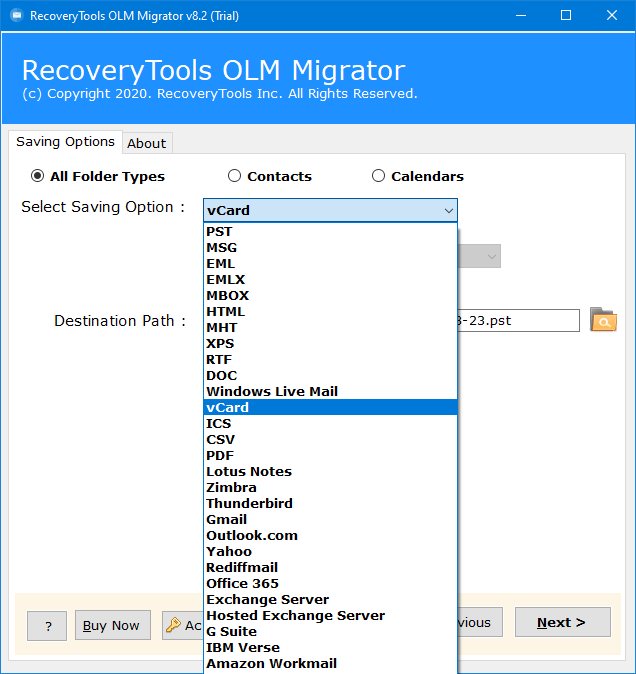636x674 pixels.
Task: Select G Suite entry
Action: pos(330,631)
